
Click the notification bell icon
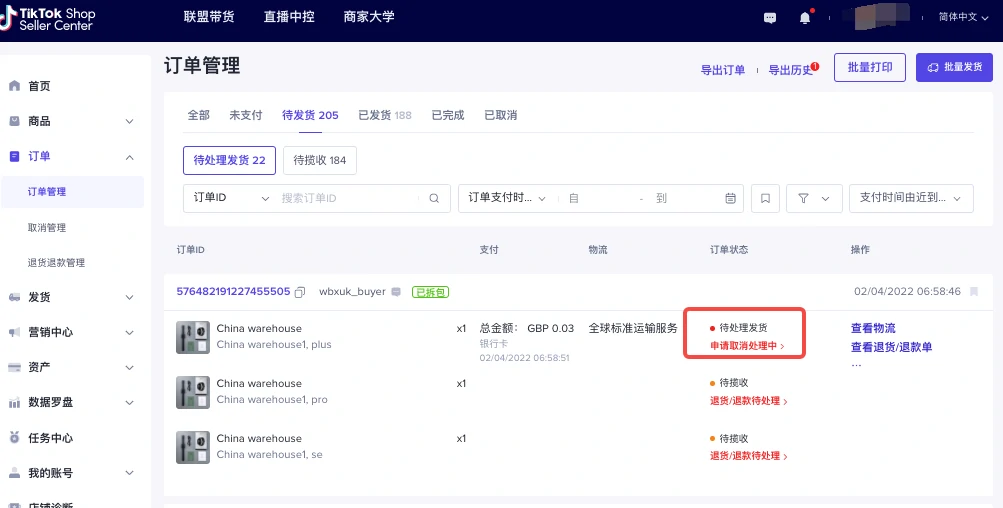point(805,18)
